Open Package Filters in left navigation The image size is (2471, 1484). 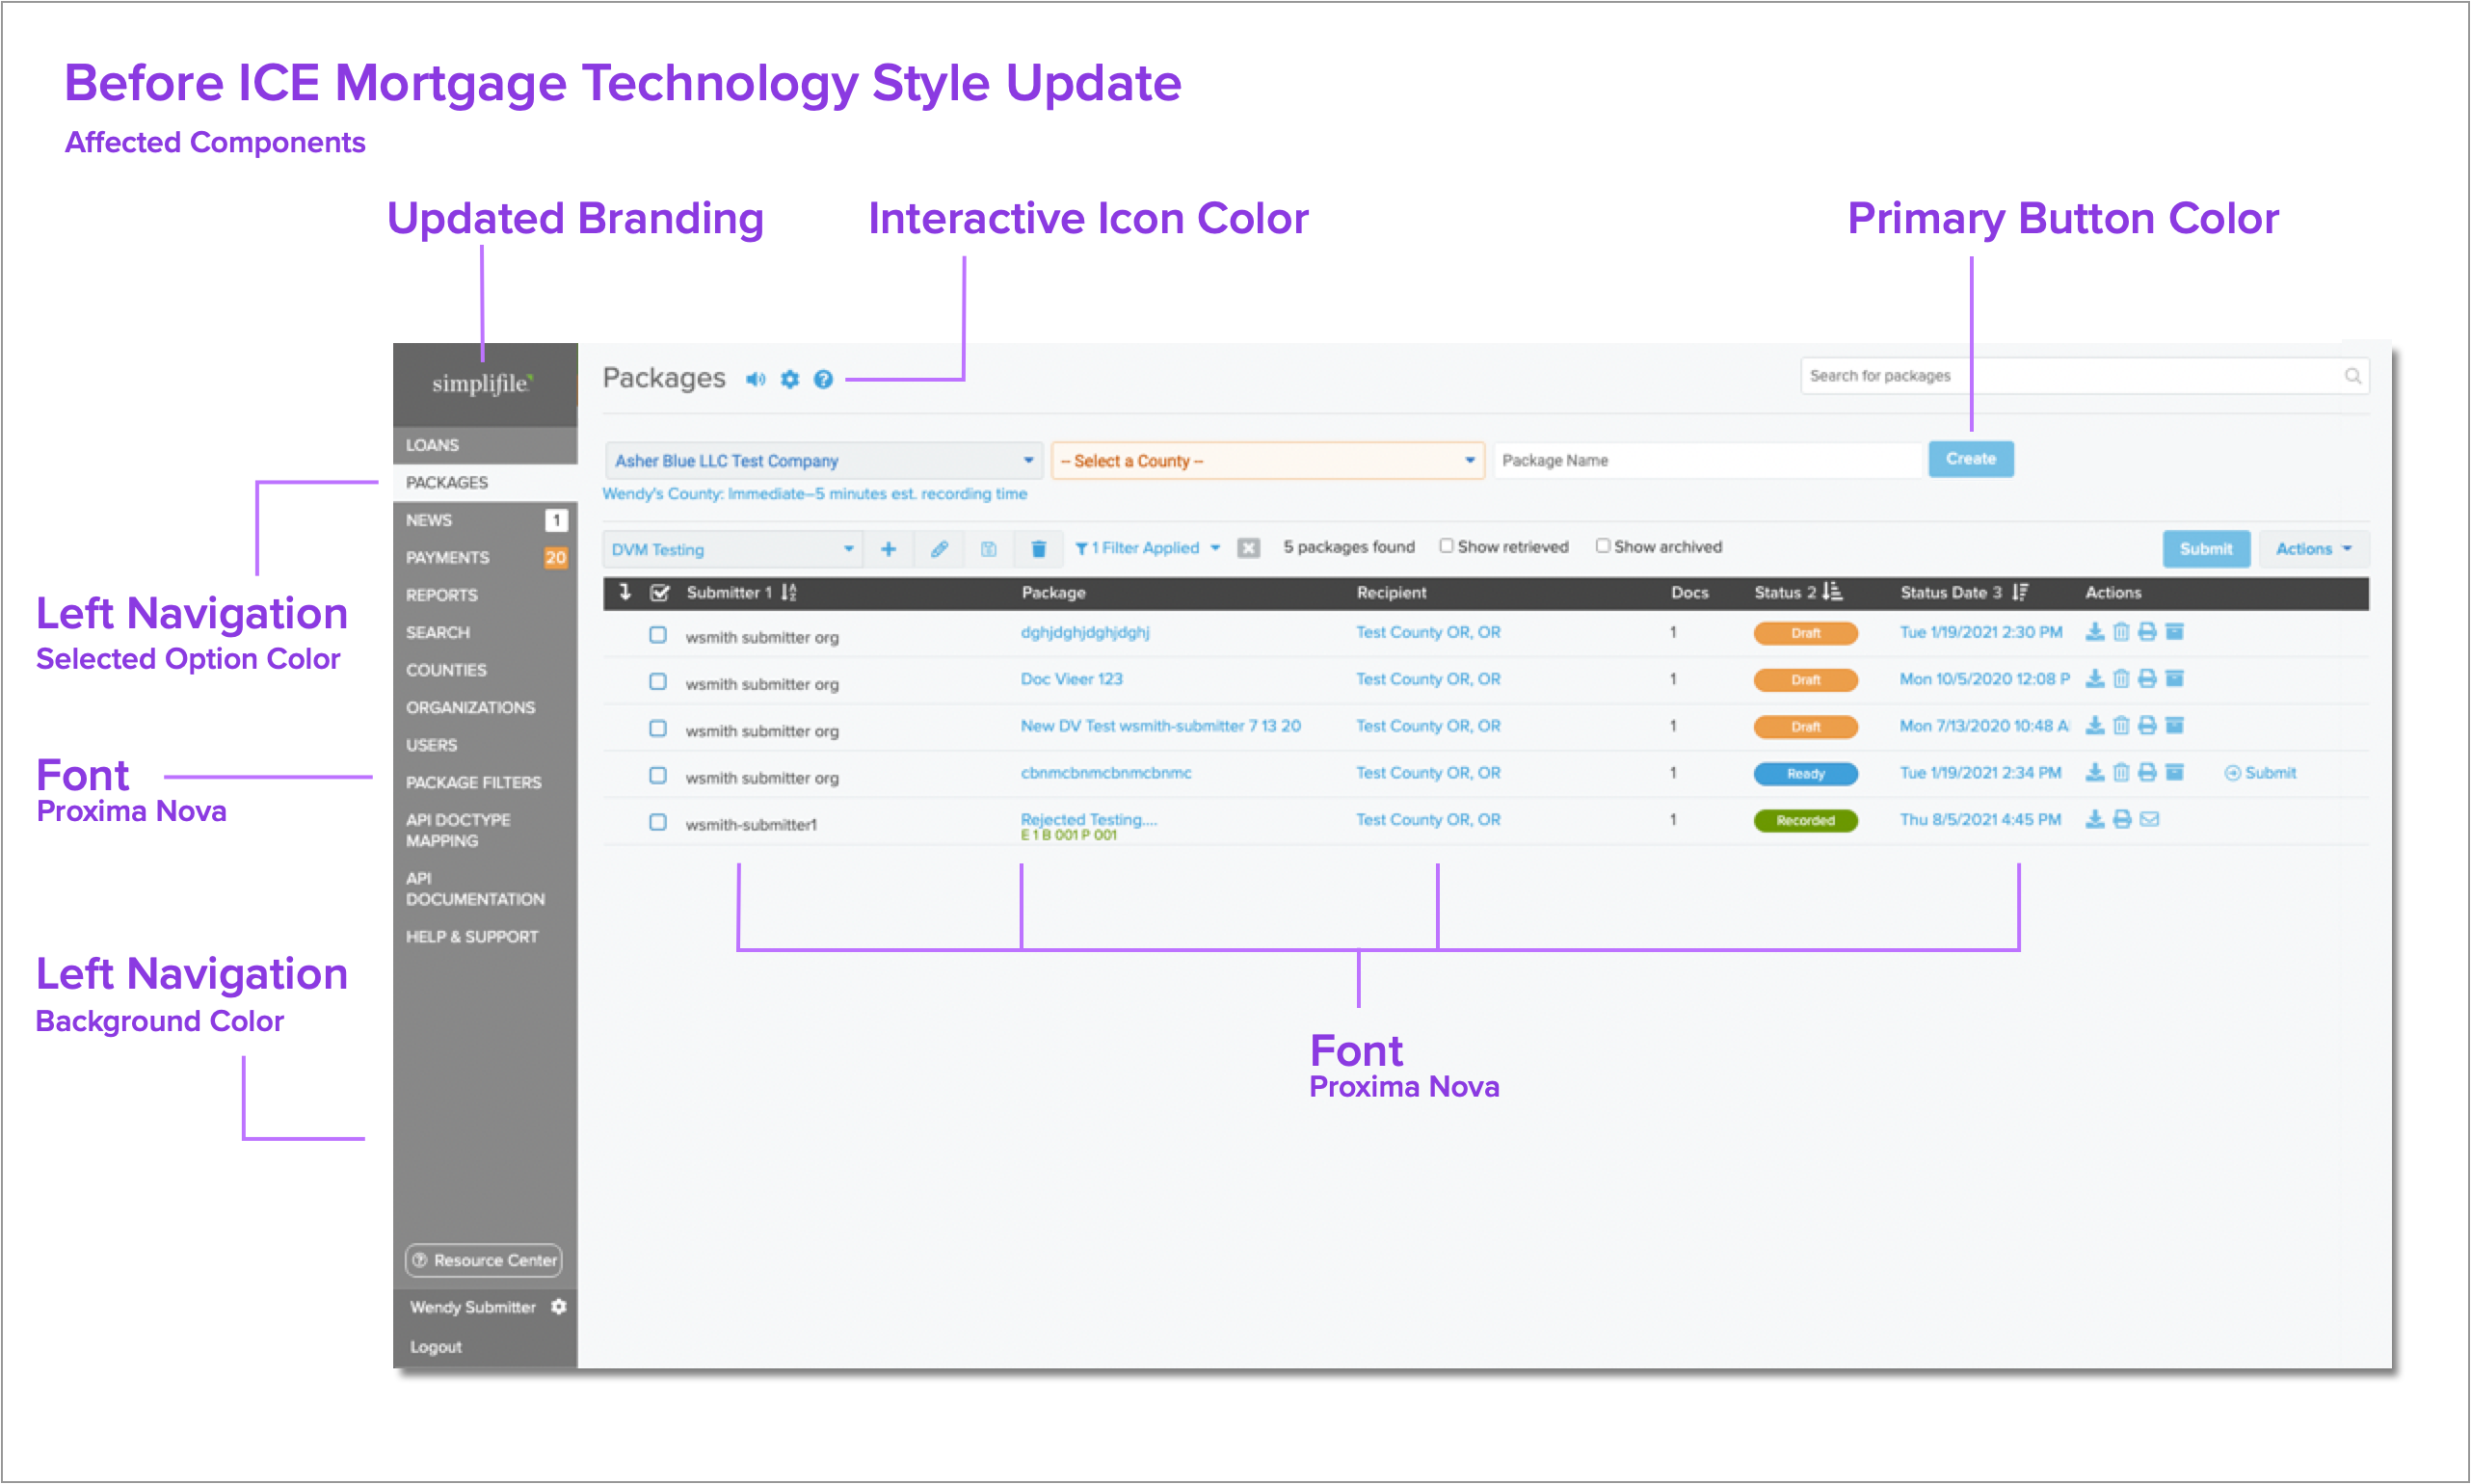click(485, 783)
